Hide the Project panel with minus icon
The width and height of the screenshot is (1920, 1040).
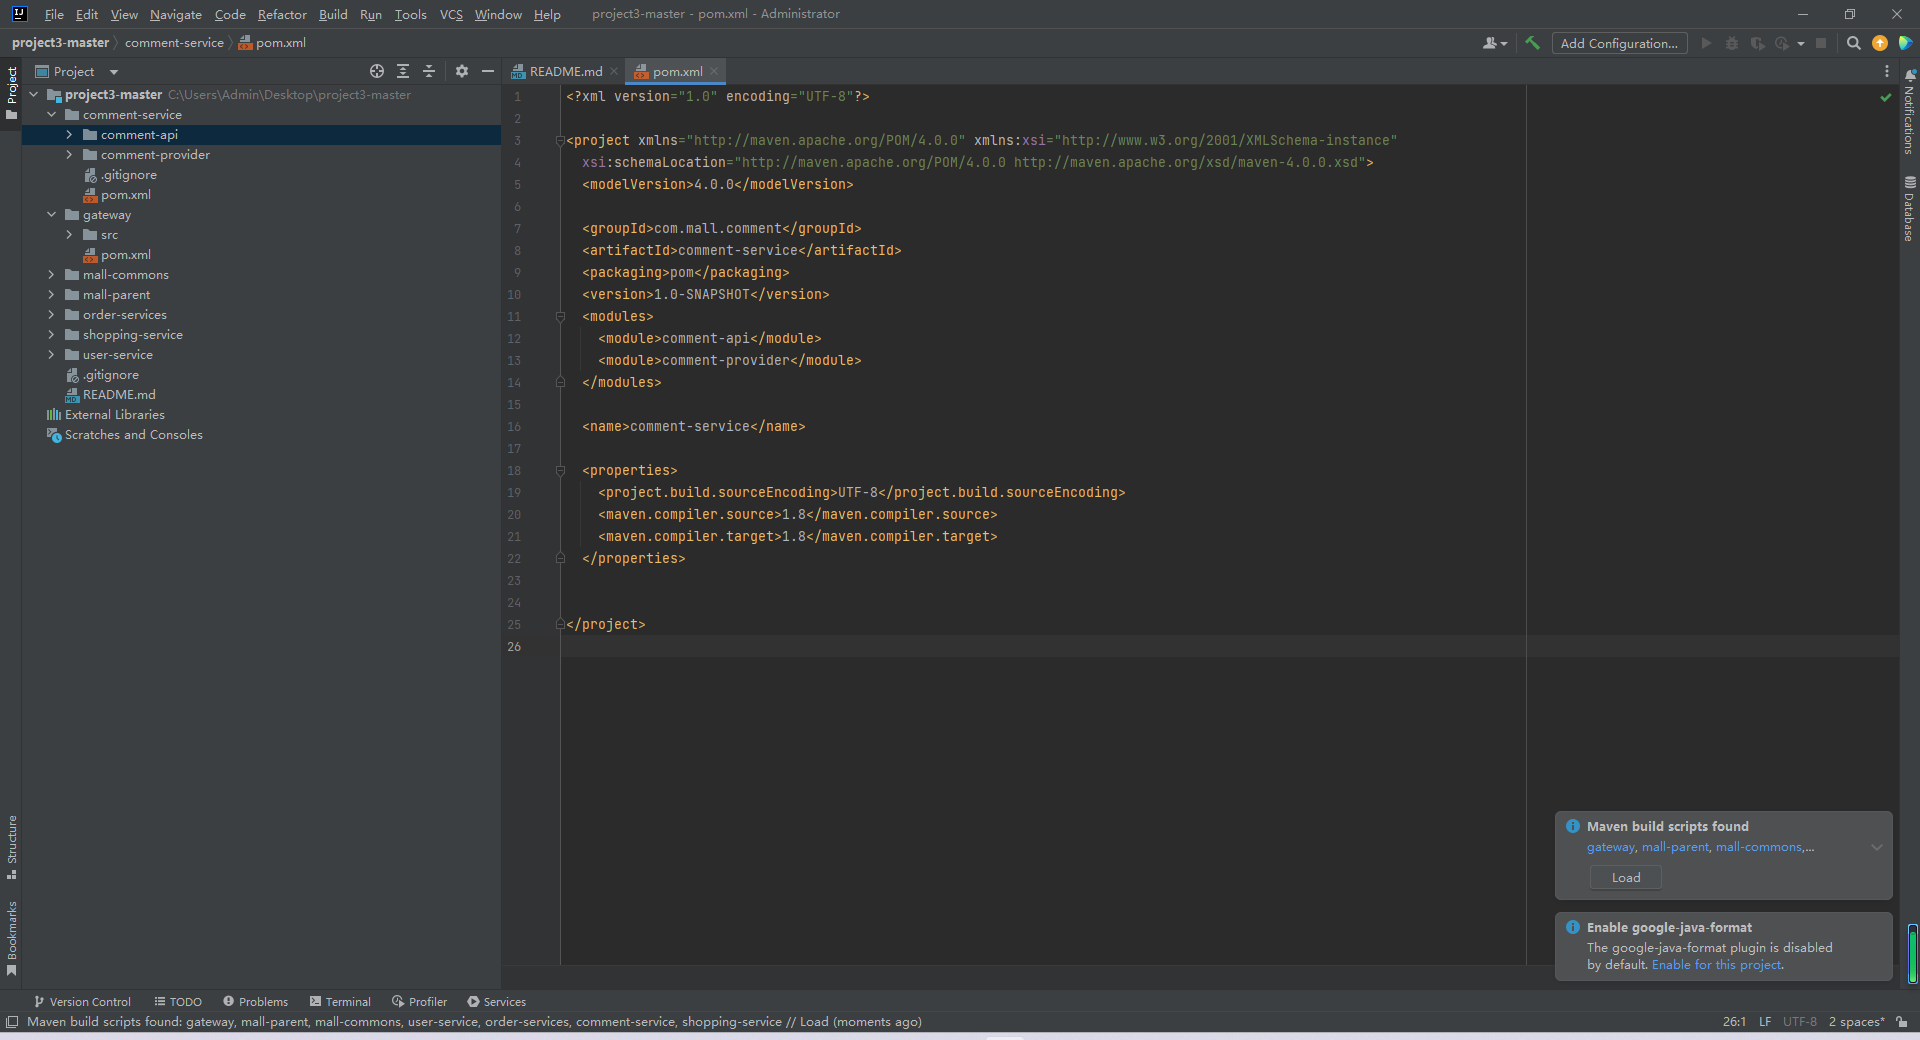coord(488,71)
